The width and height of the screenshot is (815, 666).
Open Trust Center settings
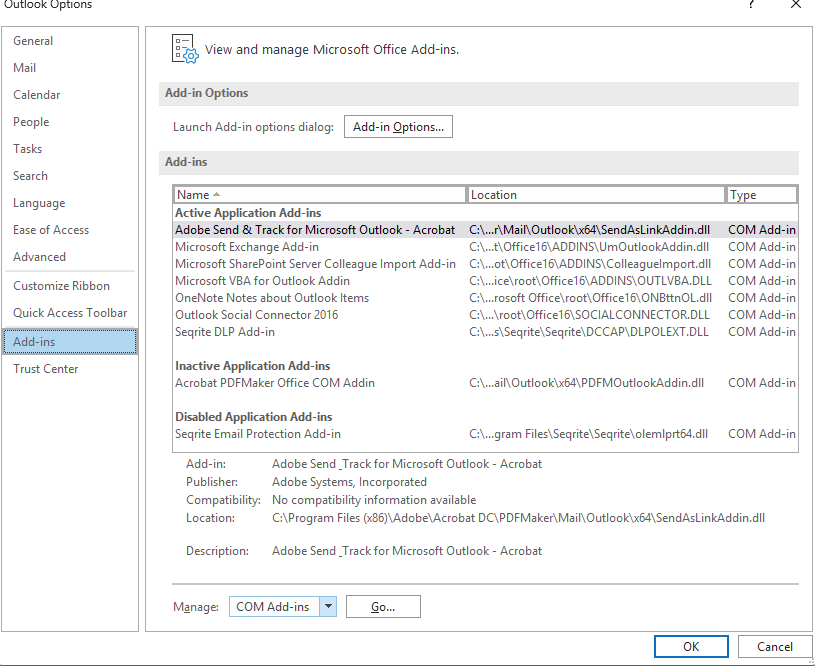click(46, 369)
